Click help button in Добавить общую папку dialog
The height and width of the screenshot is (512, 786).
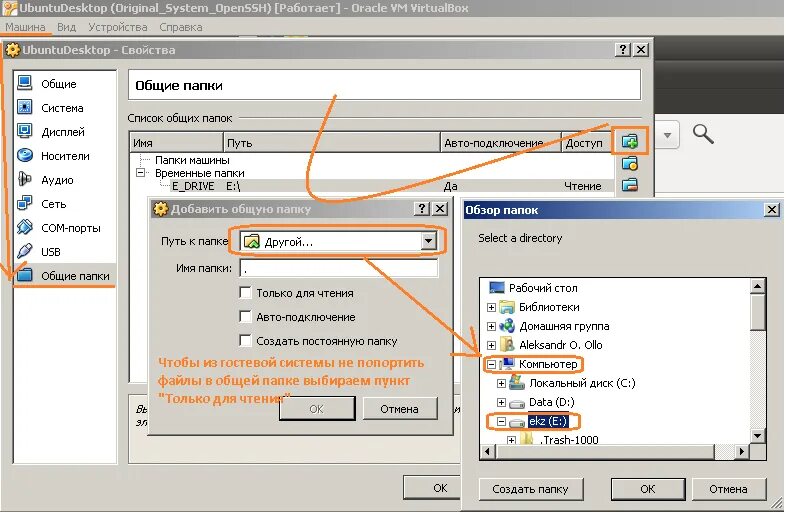[x=422, y=209]
